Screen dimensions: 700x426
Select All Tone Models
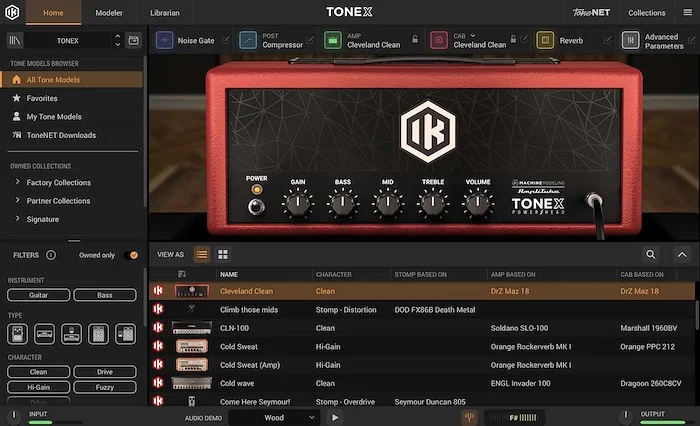tap(71, 79)
